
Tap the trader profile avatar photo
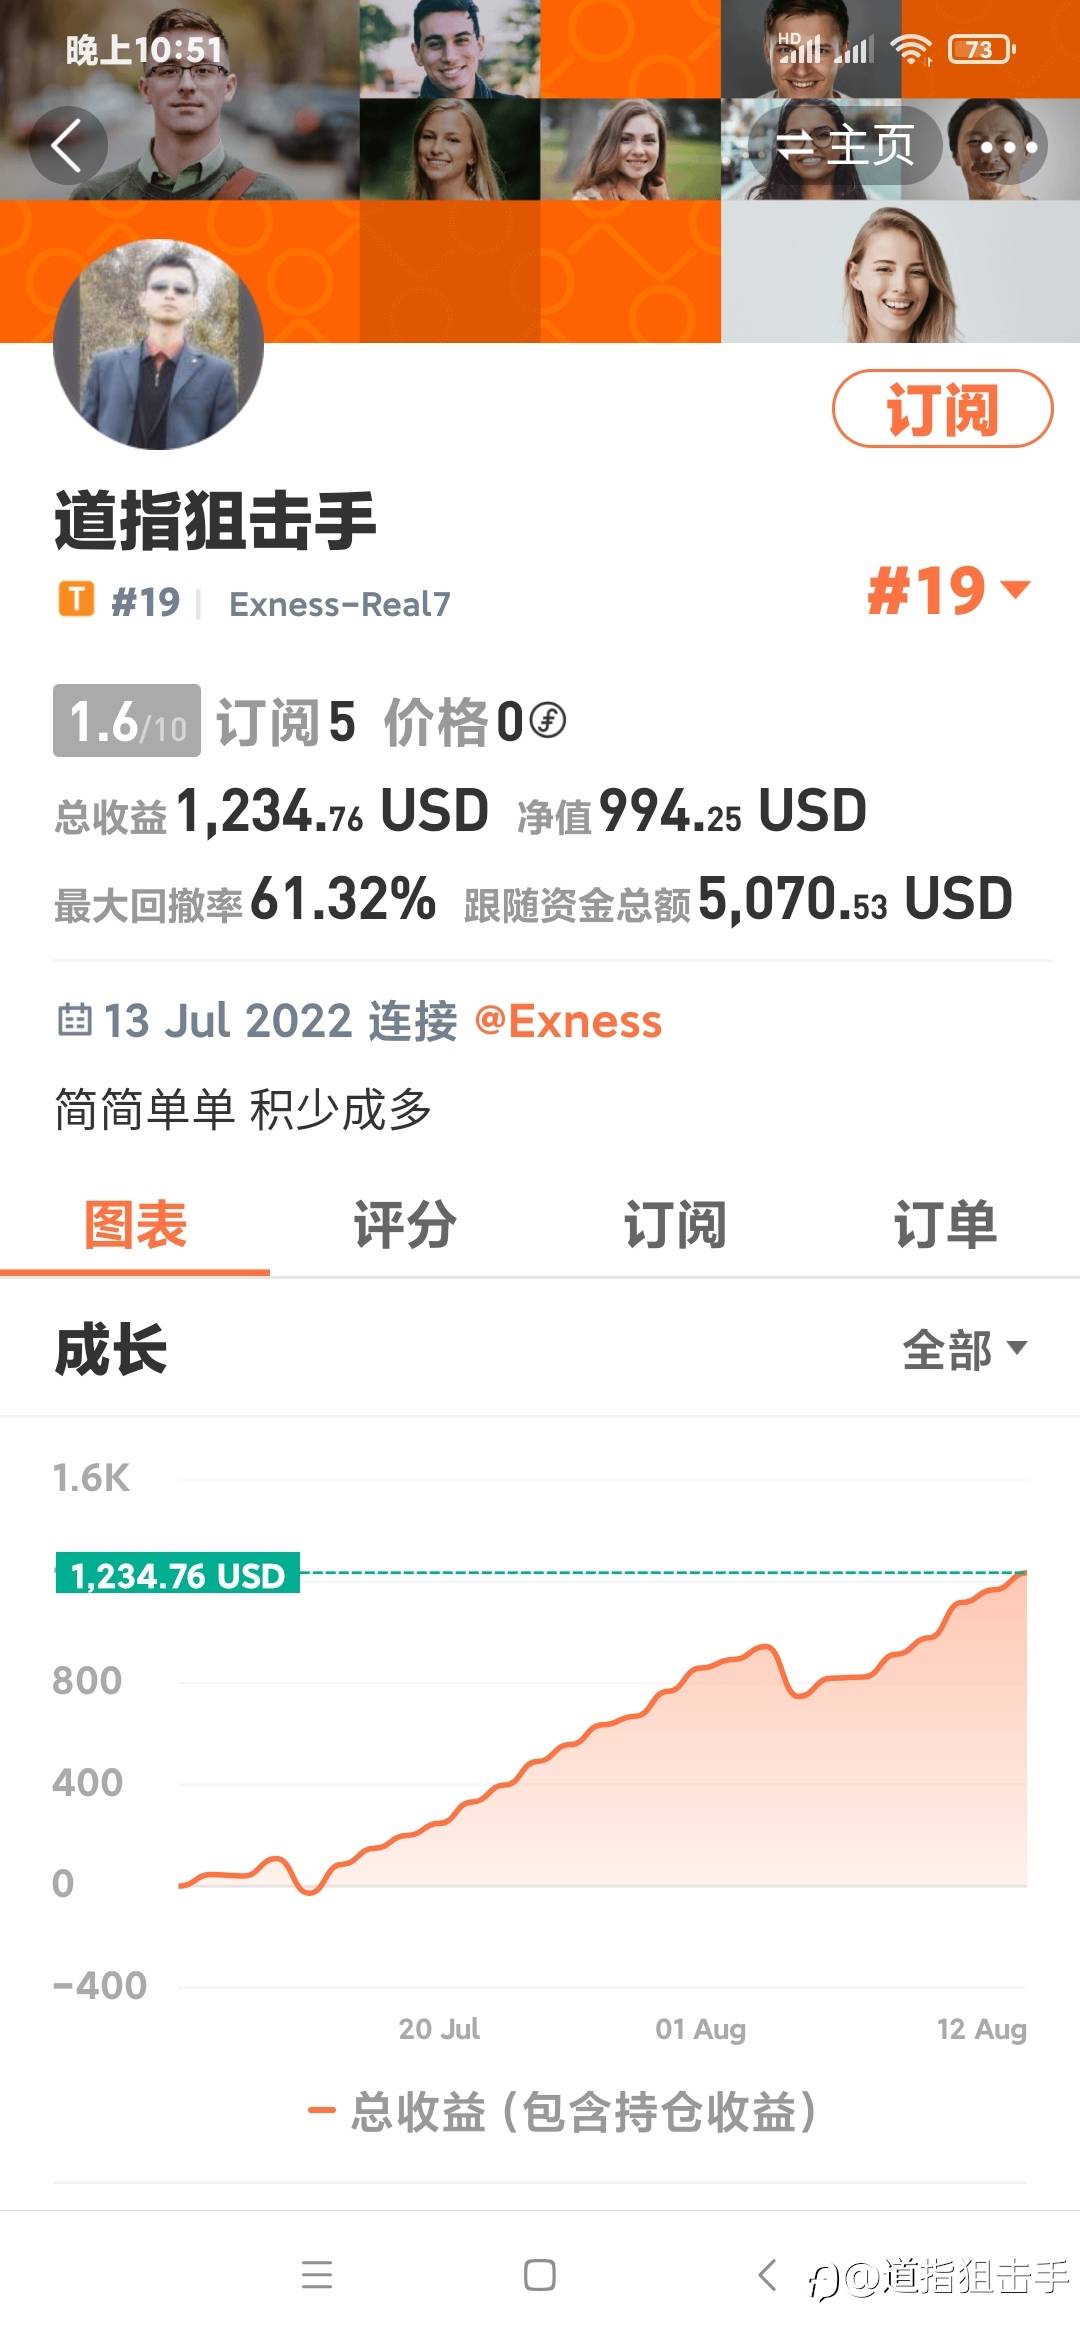click(x=158, y=344)
